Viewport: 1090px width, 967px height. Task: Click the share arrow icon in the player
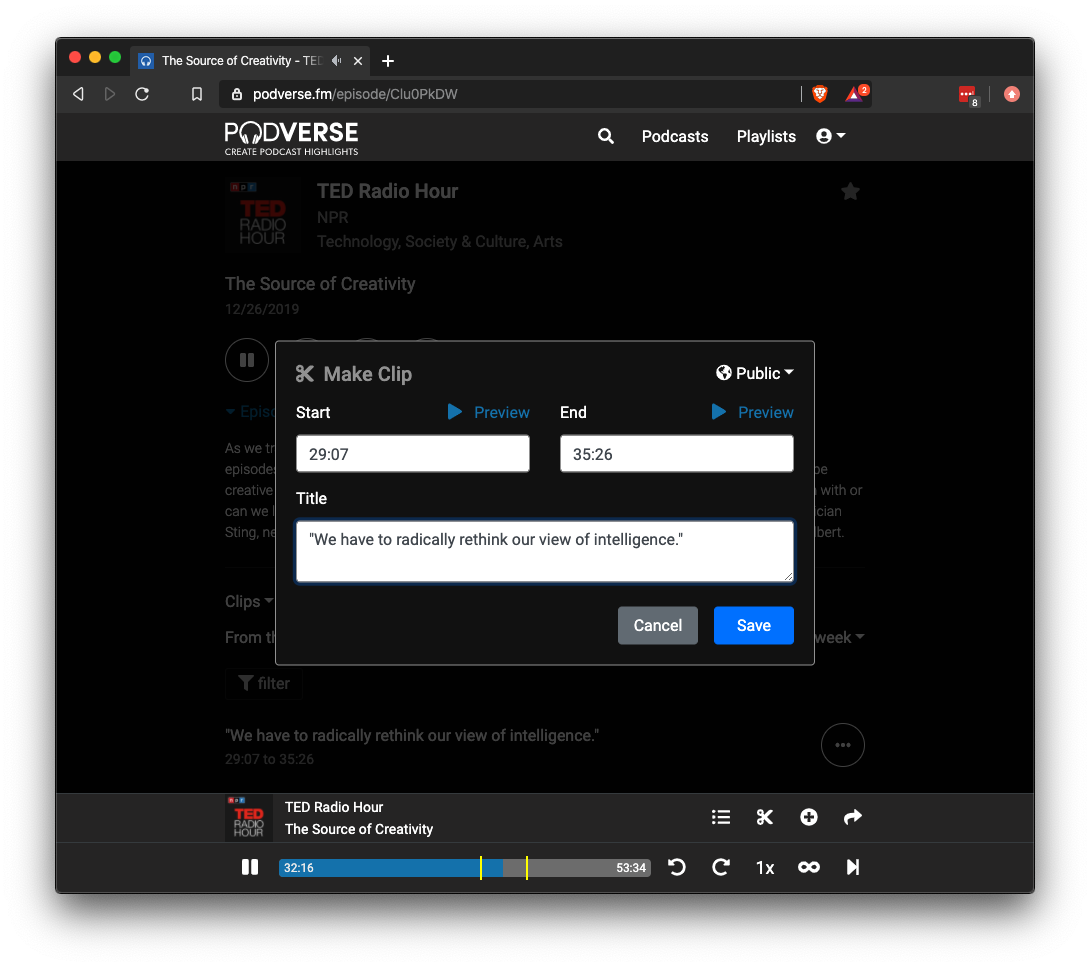(853, 817)
